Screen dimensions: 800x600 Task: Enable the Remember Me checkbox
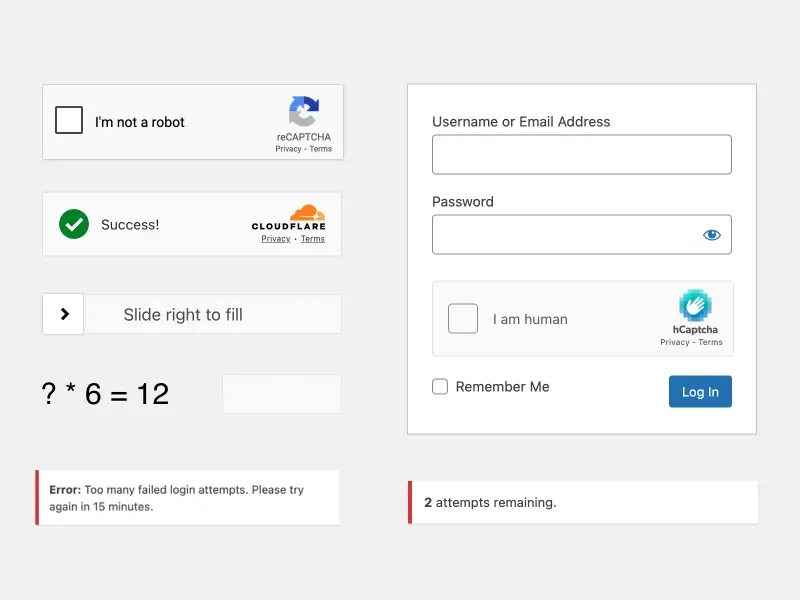coord(440,387)
